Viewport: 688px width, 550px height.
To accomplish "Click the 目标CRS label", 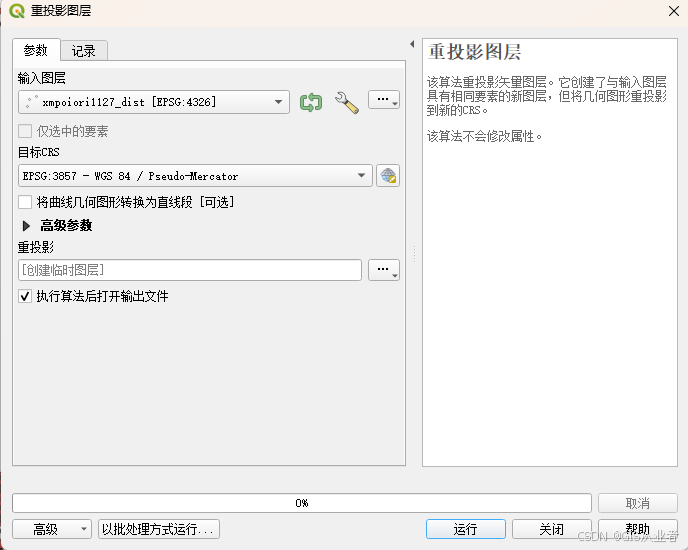I will 39,152.
